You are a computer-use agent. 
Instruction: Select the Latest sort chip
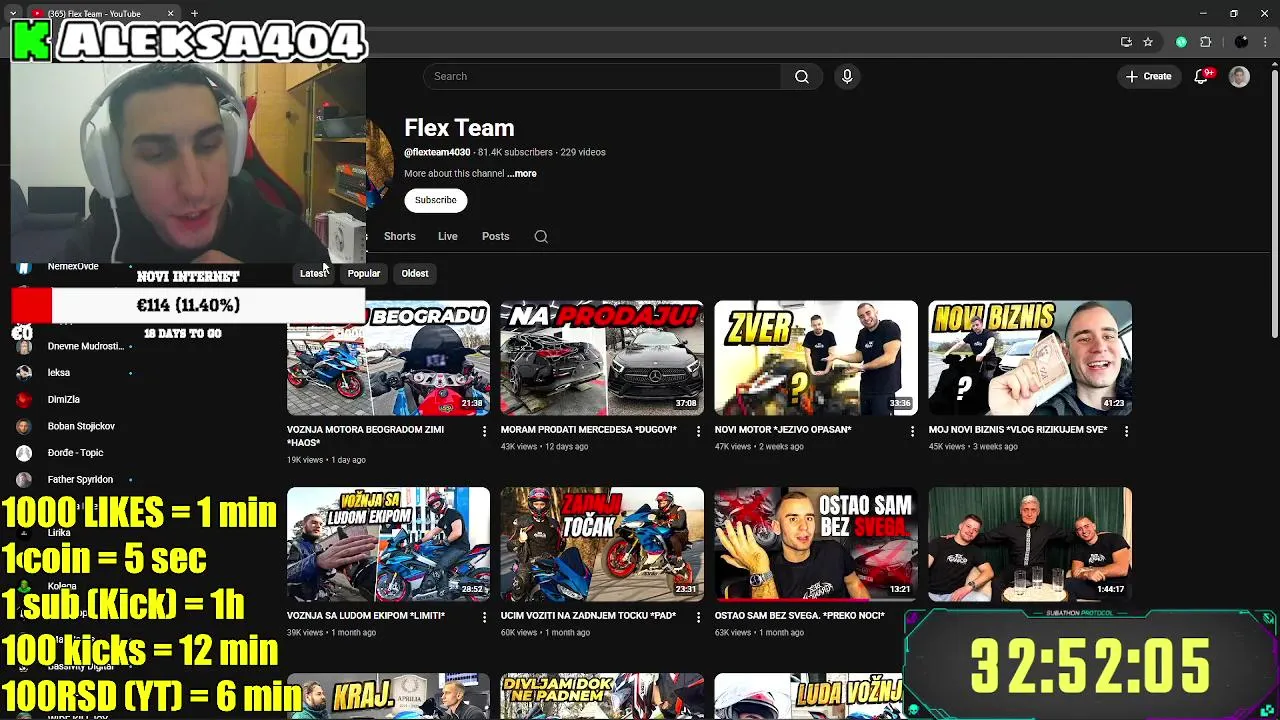click(x=312, y=273)
